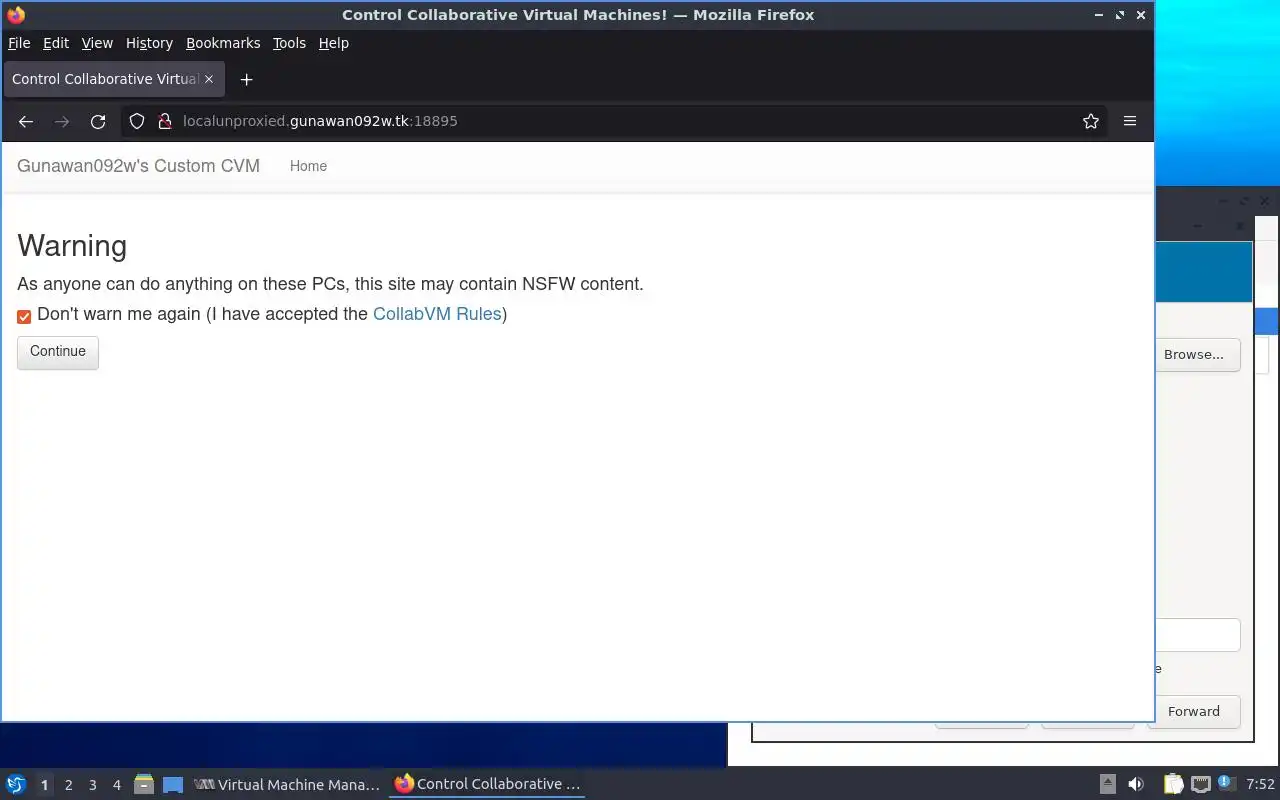Viewport: 1280px width, 800px height.
Task: Open the volume control in the tray
Action: (1136, 785)
